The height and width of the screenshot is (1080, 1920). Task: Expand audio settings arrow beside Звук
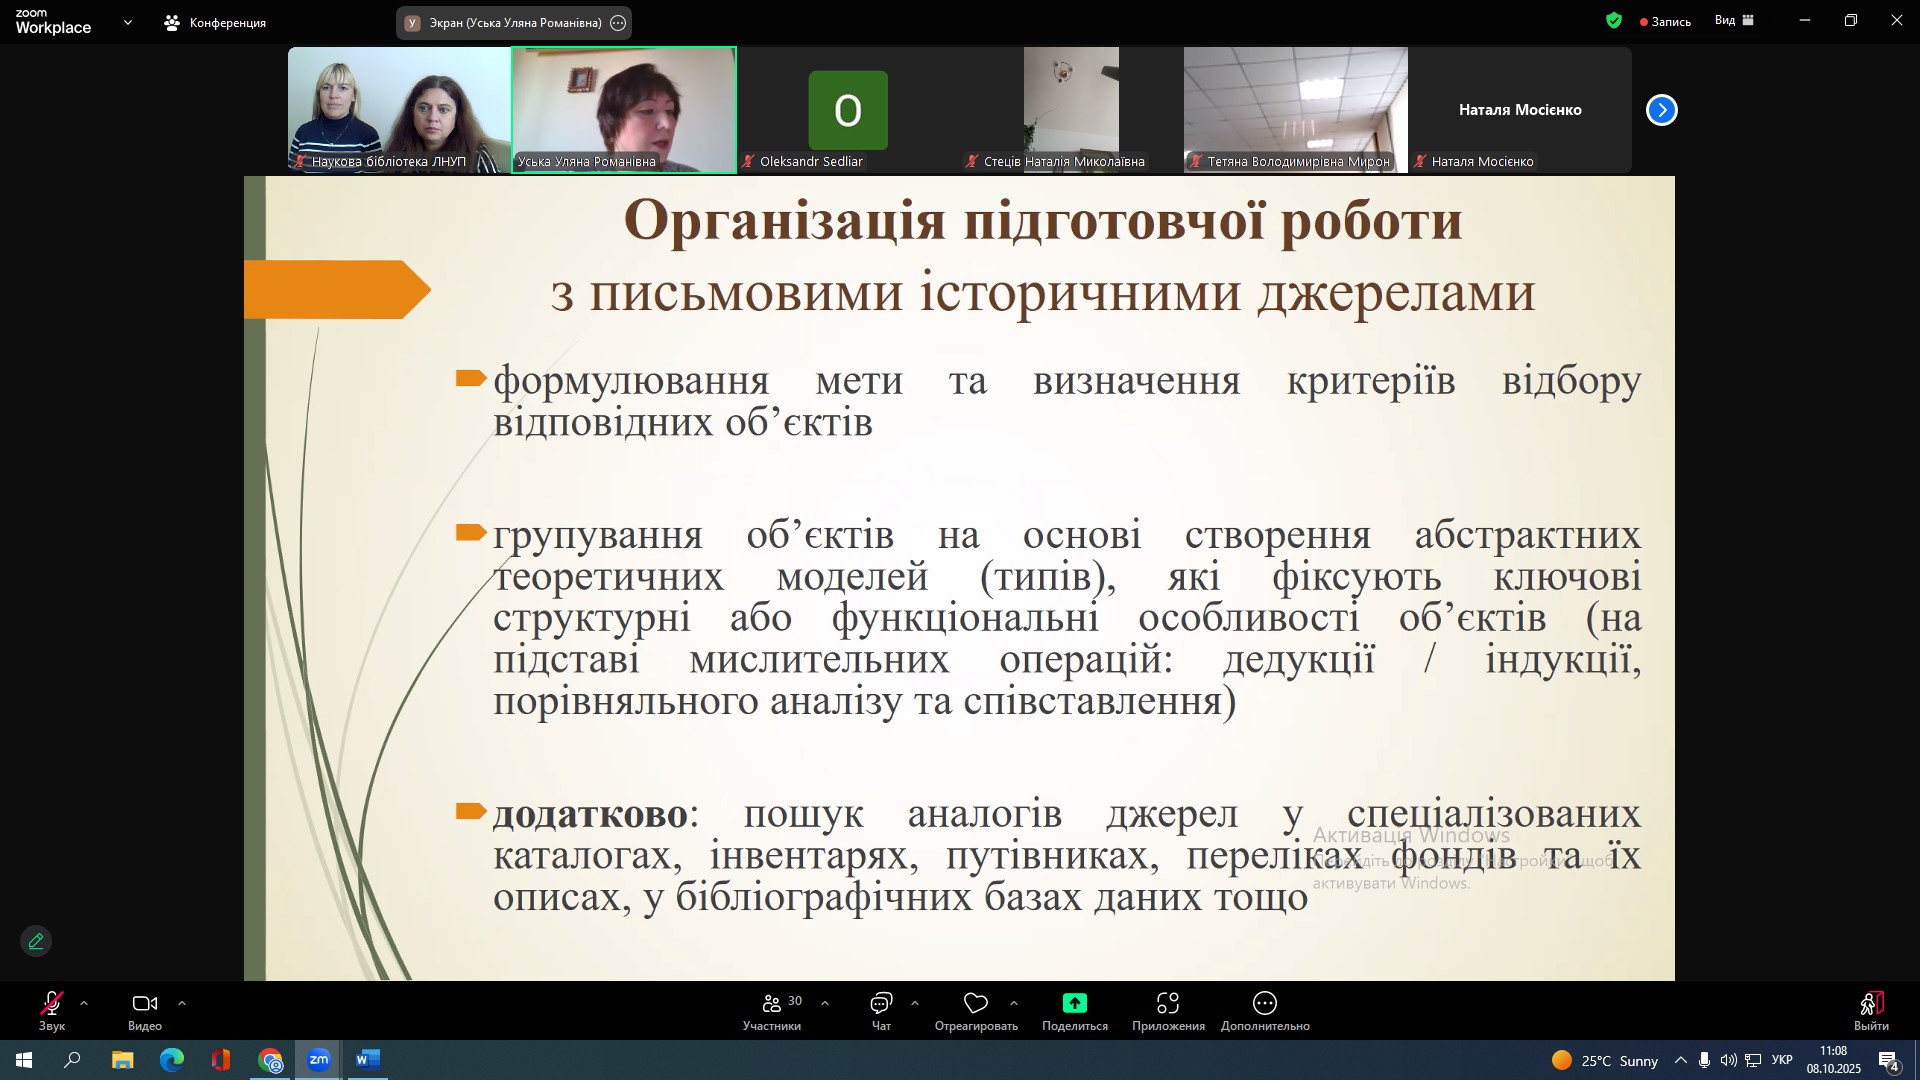[84, 1003]
